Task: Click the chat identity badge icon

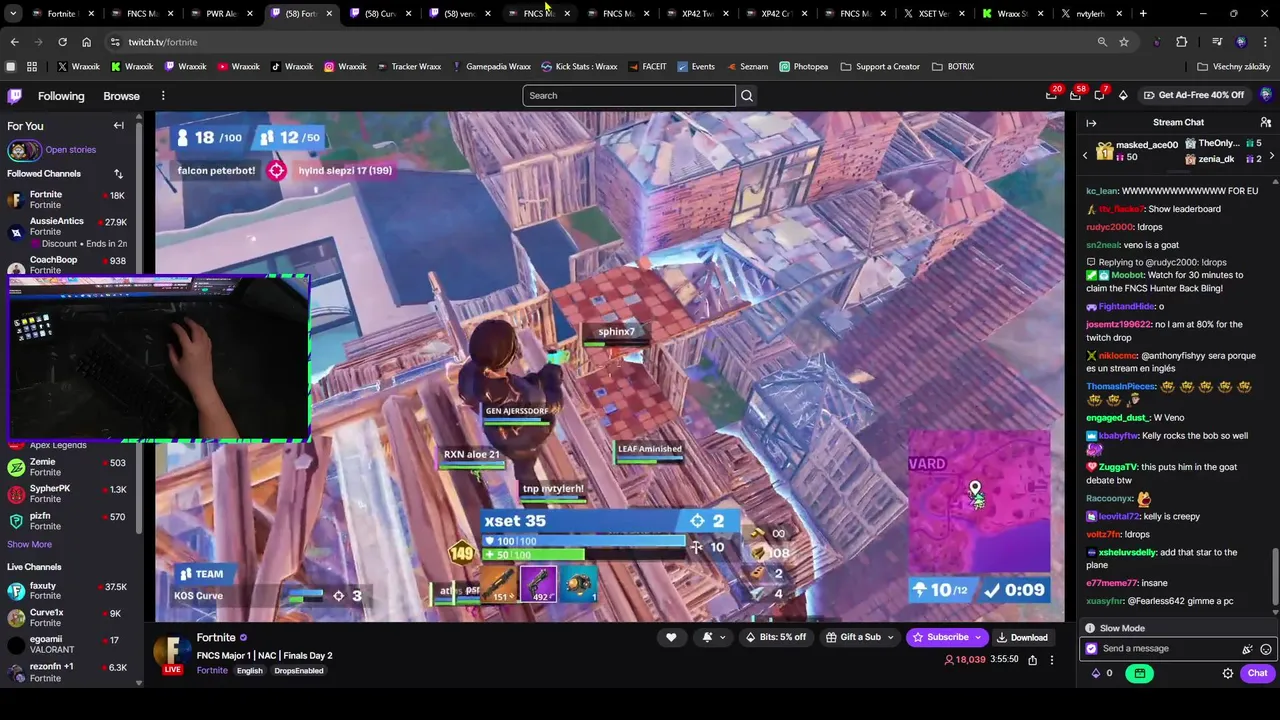Action: pos(1092,649)
